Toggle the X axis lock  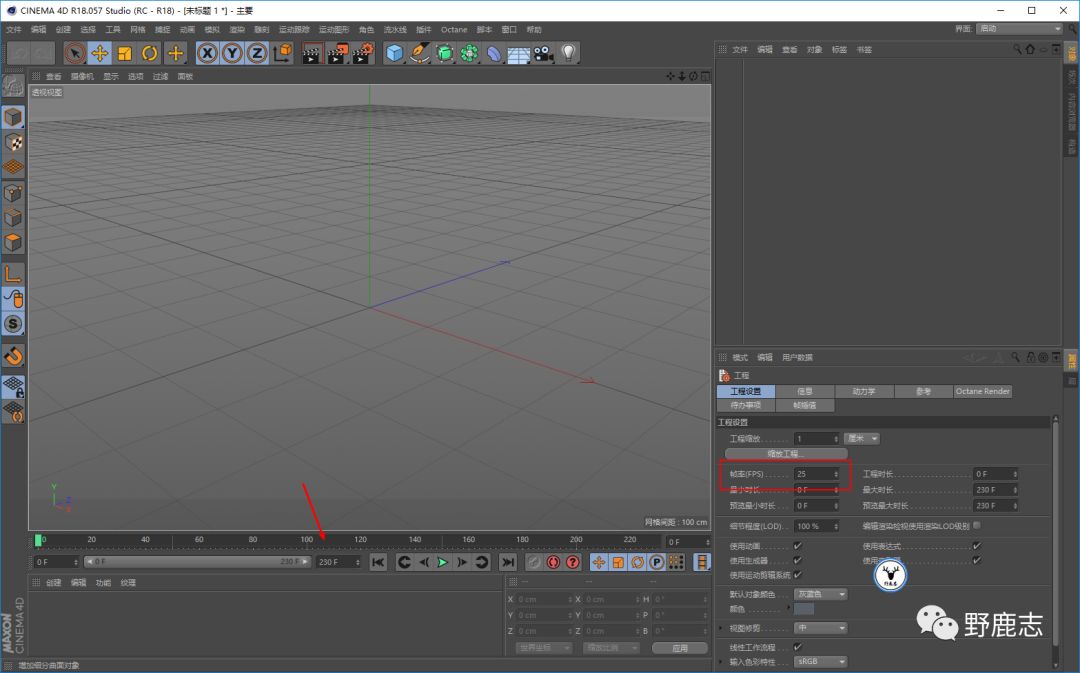(207, 53)
